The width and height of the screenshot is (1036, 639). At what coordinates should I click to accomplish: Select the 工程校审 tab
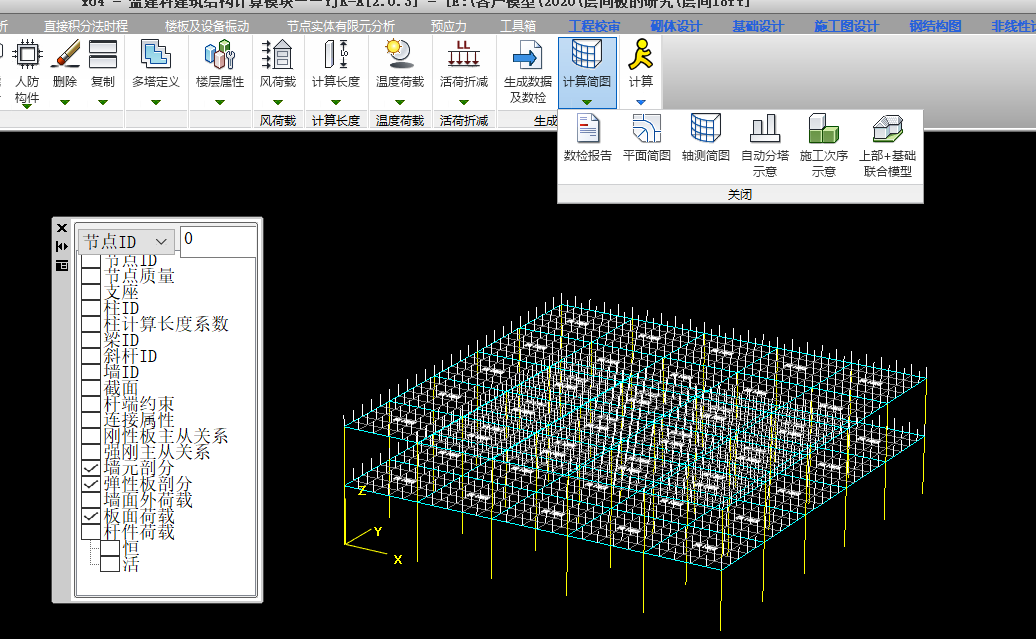[594, 26]
